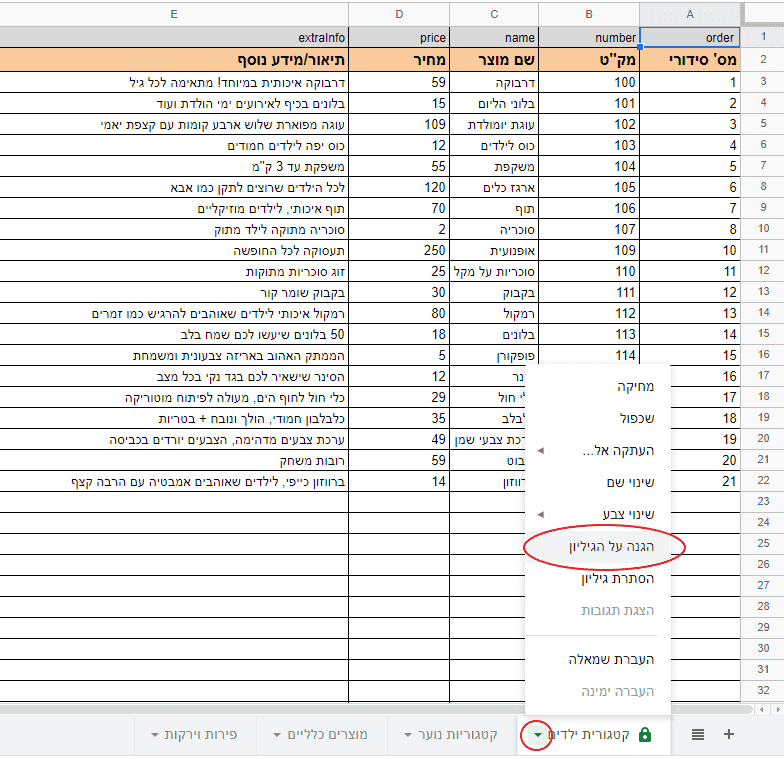784x759 pixels.
Task: Select row 1 header
Action: click(x=763, y=36)
